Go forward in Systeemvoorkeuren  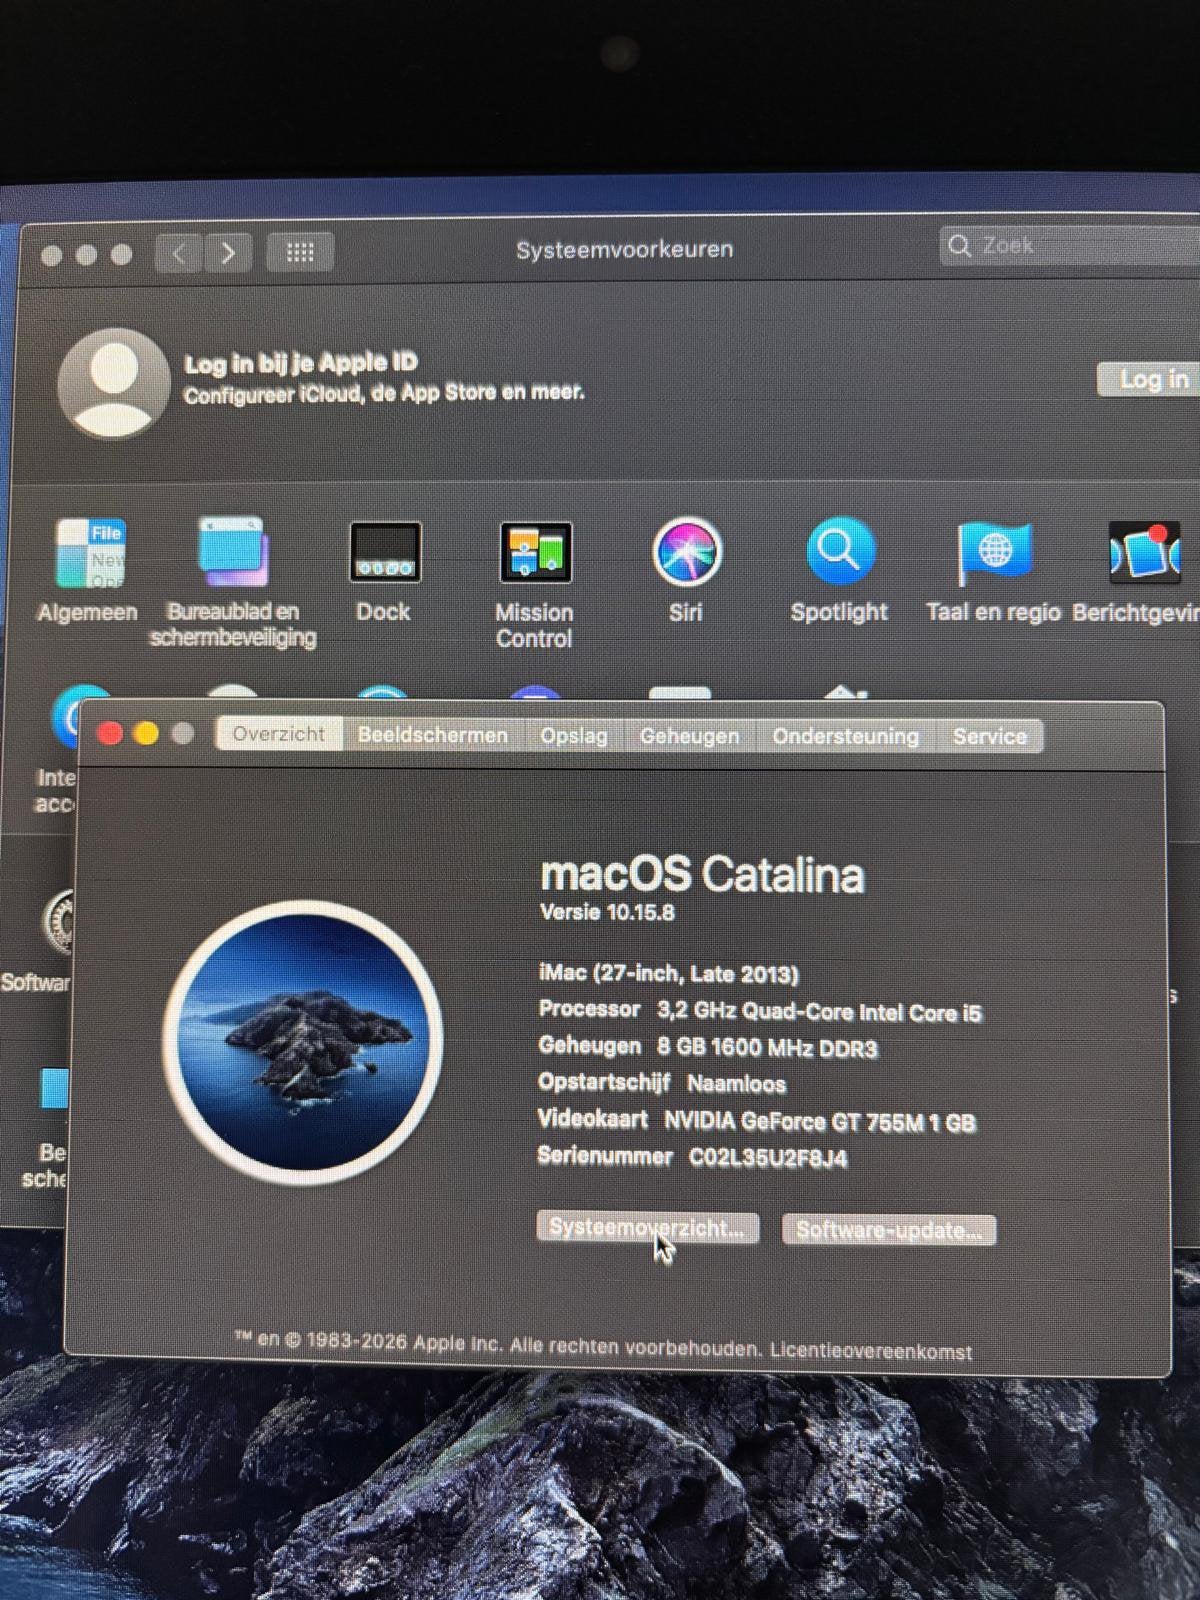pos(228,252)
